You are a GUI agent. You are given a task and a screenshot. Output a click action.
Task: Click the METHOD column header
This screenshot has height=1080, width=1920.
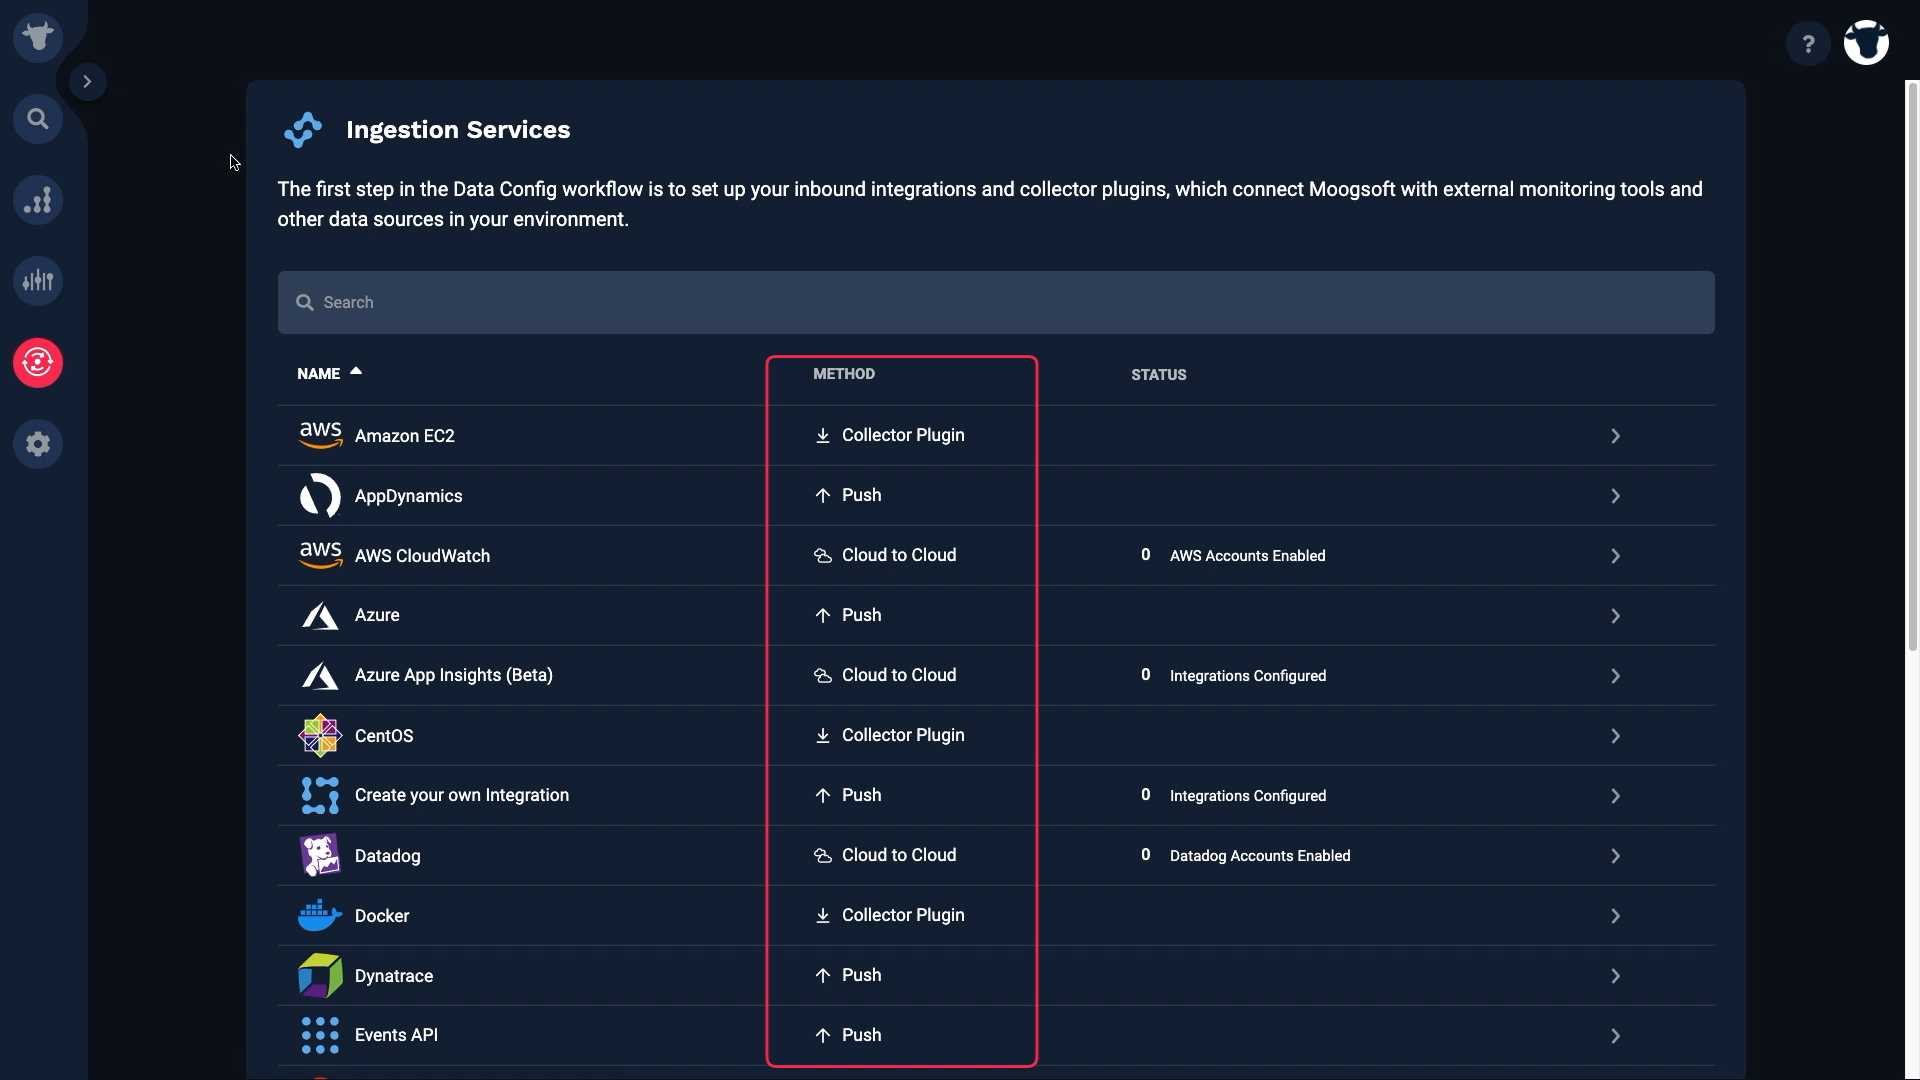coord(844,374)
